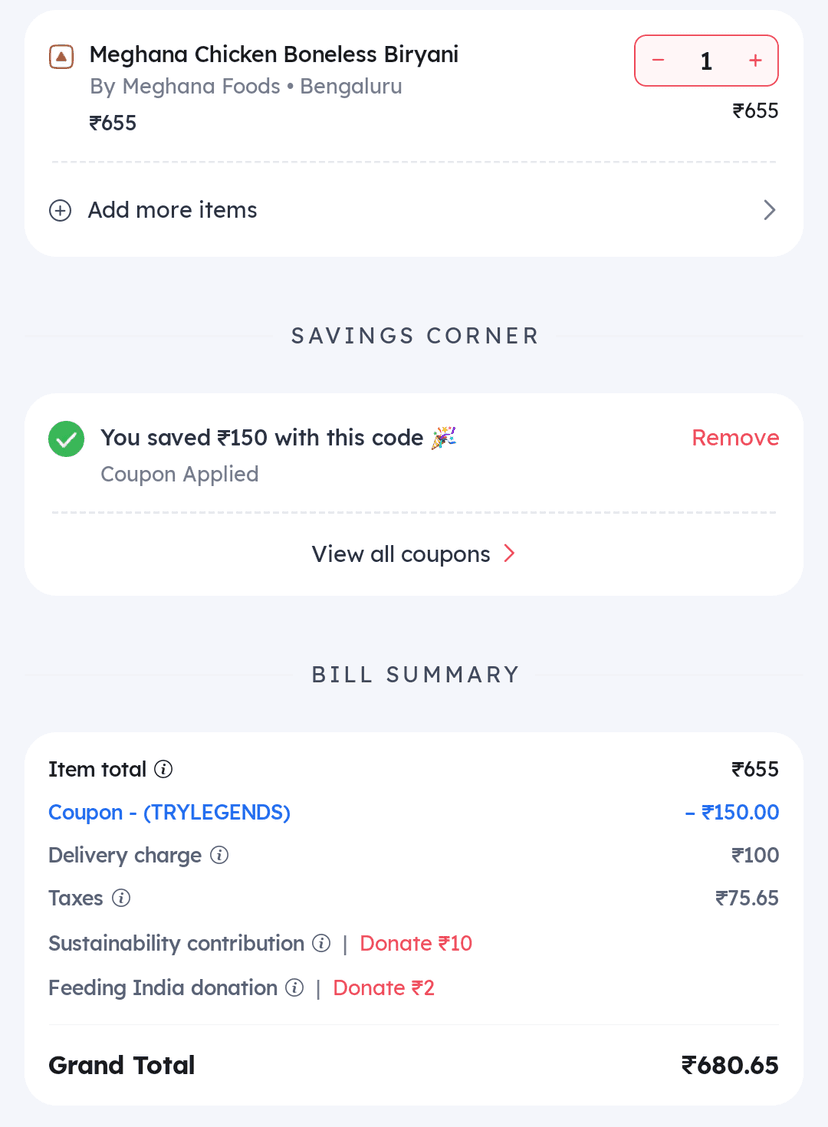Decrease biryani quantity with minus button
This screenshot has width=828, height=1127.
pyautogui.click(x=658, y=61)
